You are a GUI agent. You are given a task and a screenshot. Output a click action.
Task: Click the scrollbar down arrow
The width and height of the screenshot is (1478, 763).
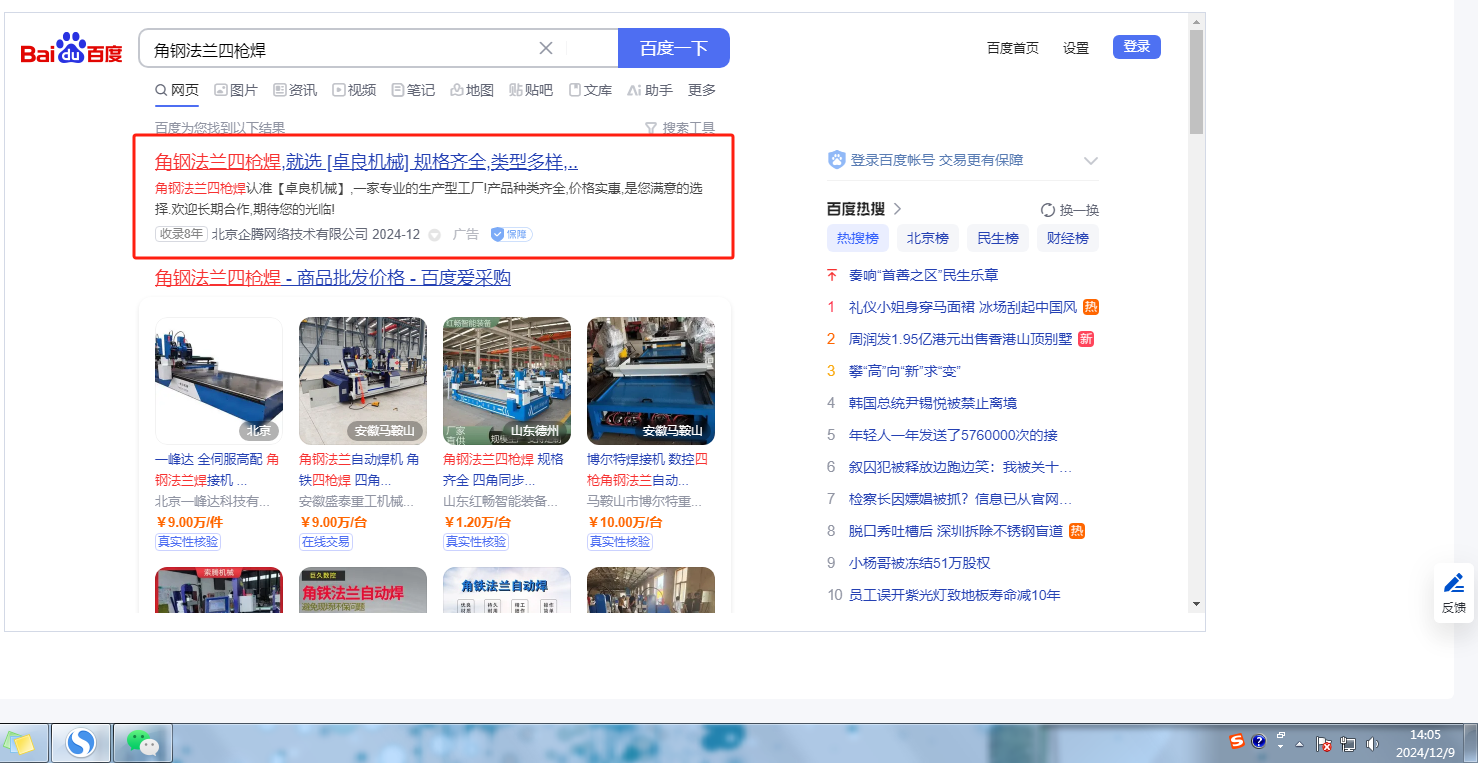click(1196, 604)
